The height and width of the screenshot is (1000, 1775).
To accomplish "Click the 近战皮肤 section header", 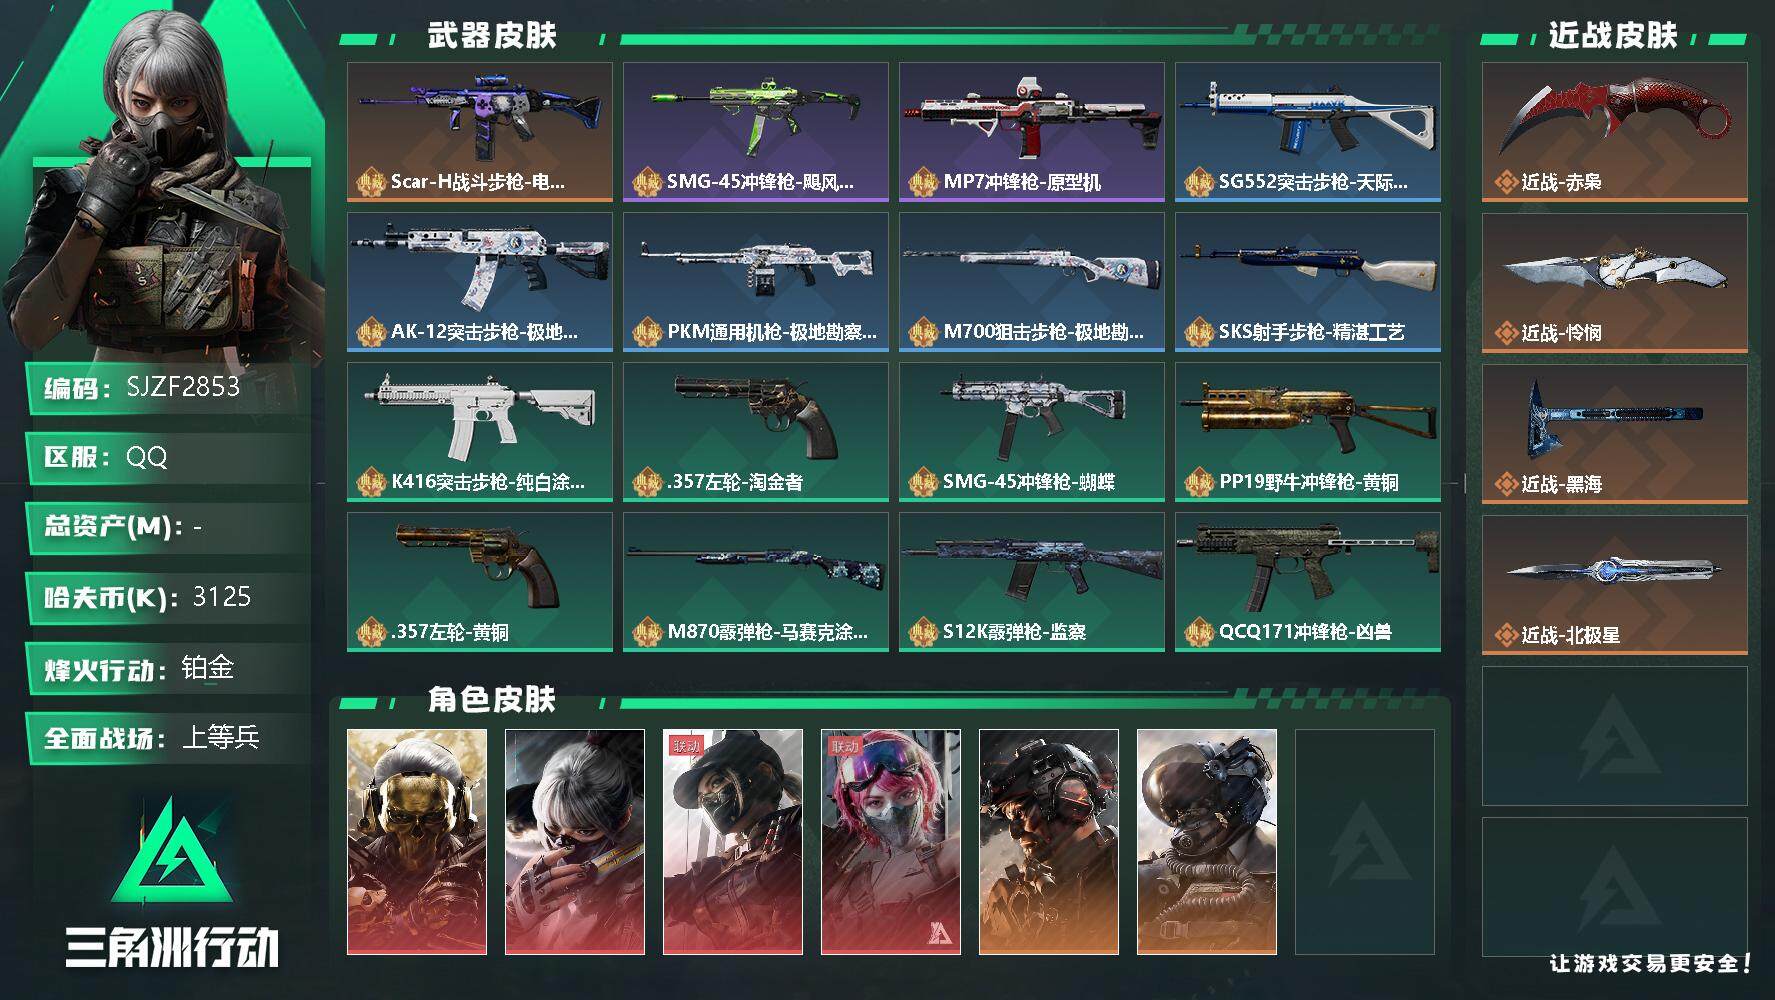I will 1613,36.
